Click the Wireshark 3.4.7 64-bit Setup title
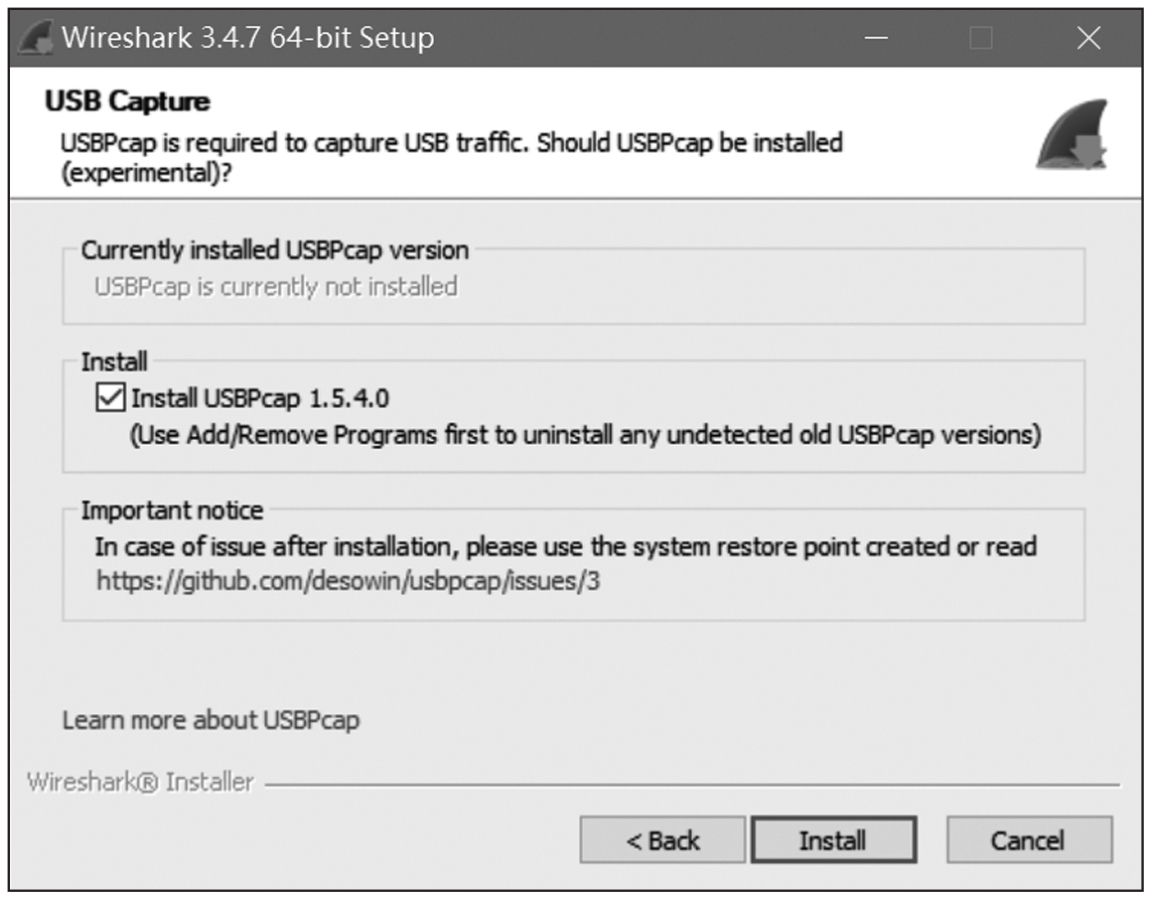 (x=248, y=39)
